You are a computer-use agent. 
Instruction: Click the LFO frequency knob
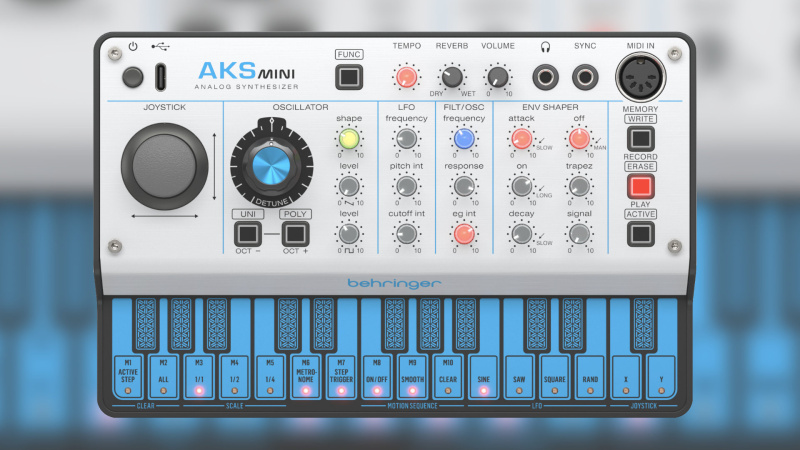(407, 139)
